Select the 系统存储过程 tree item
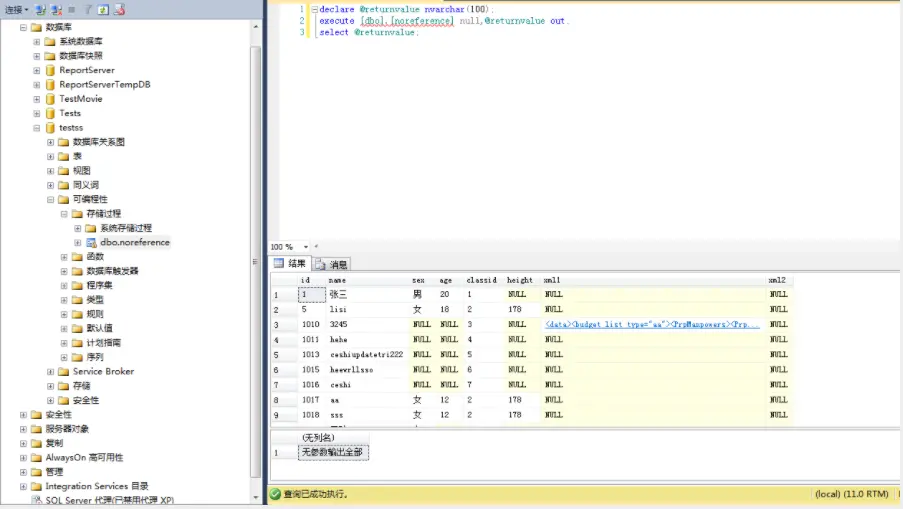This screenshot has height=509, width=903. tap(126, 228)
